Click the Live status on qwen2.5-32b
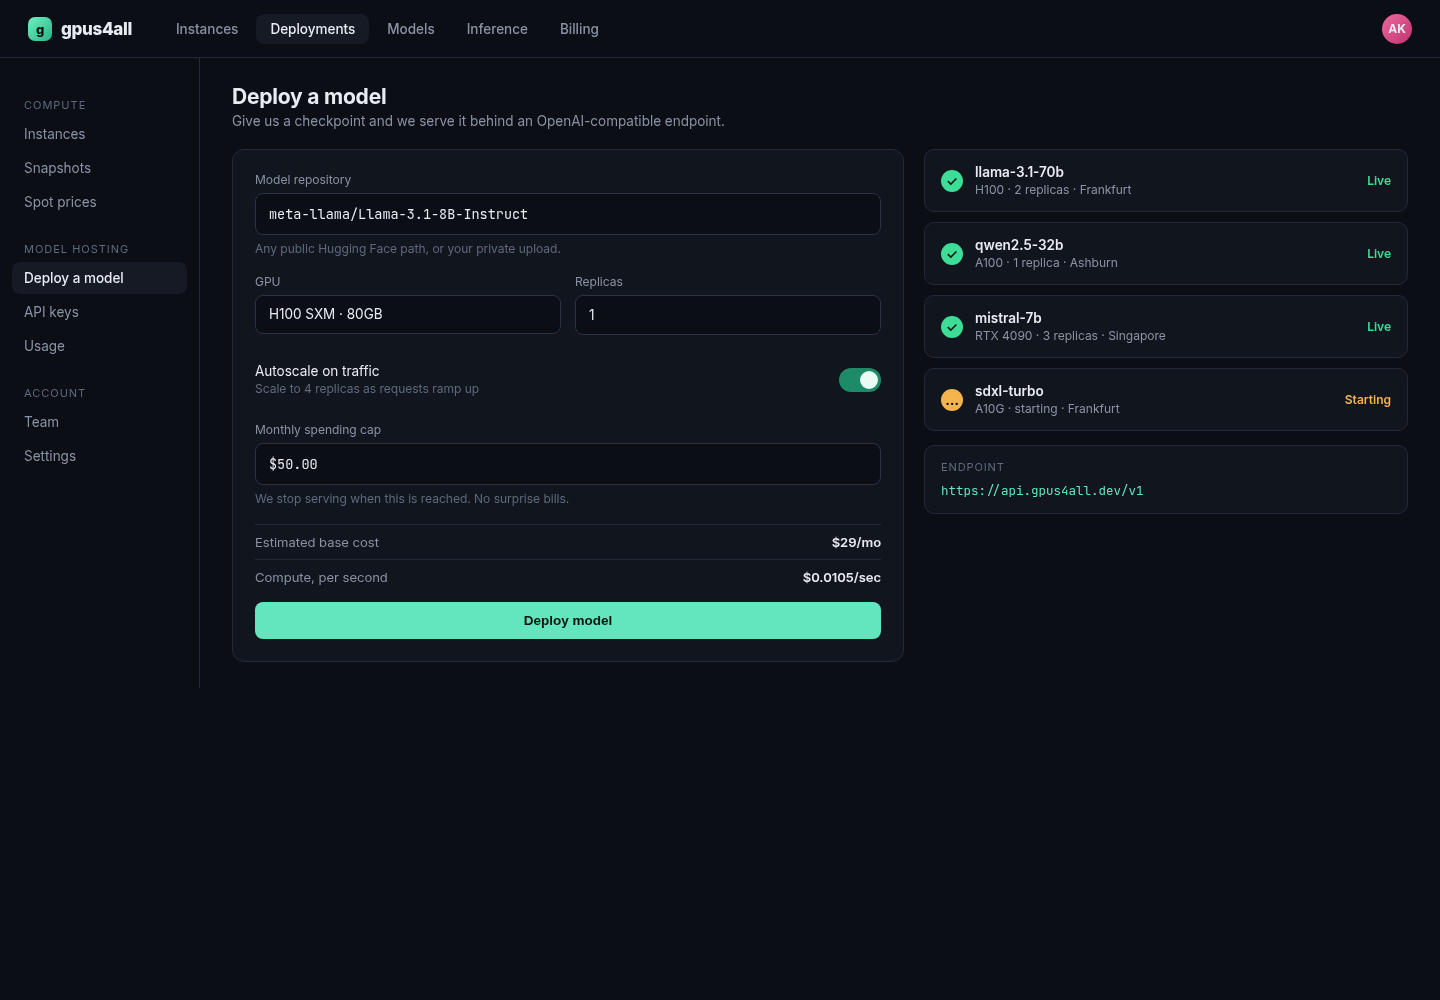1440x1000 pixels. (x=1379, y=254)
